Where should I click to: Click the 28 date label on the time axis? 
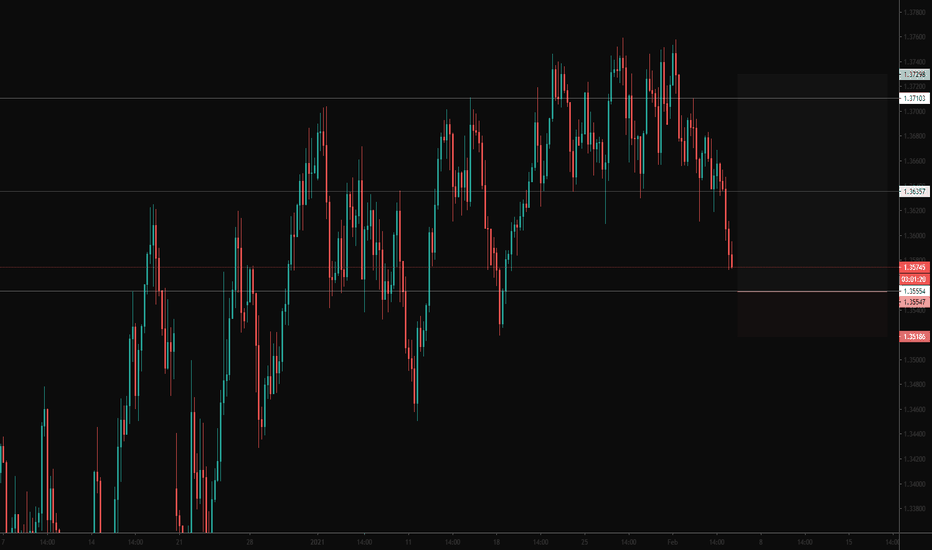pyautogui.click(x=250, y=542)
